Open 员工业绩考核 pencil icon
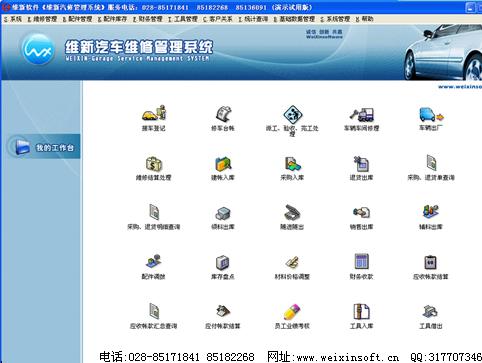 (x=292, y=312)
